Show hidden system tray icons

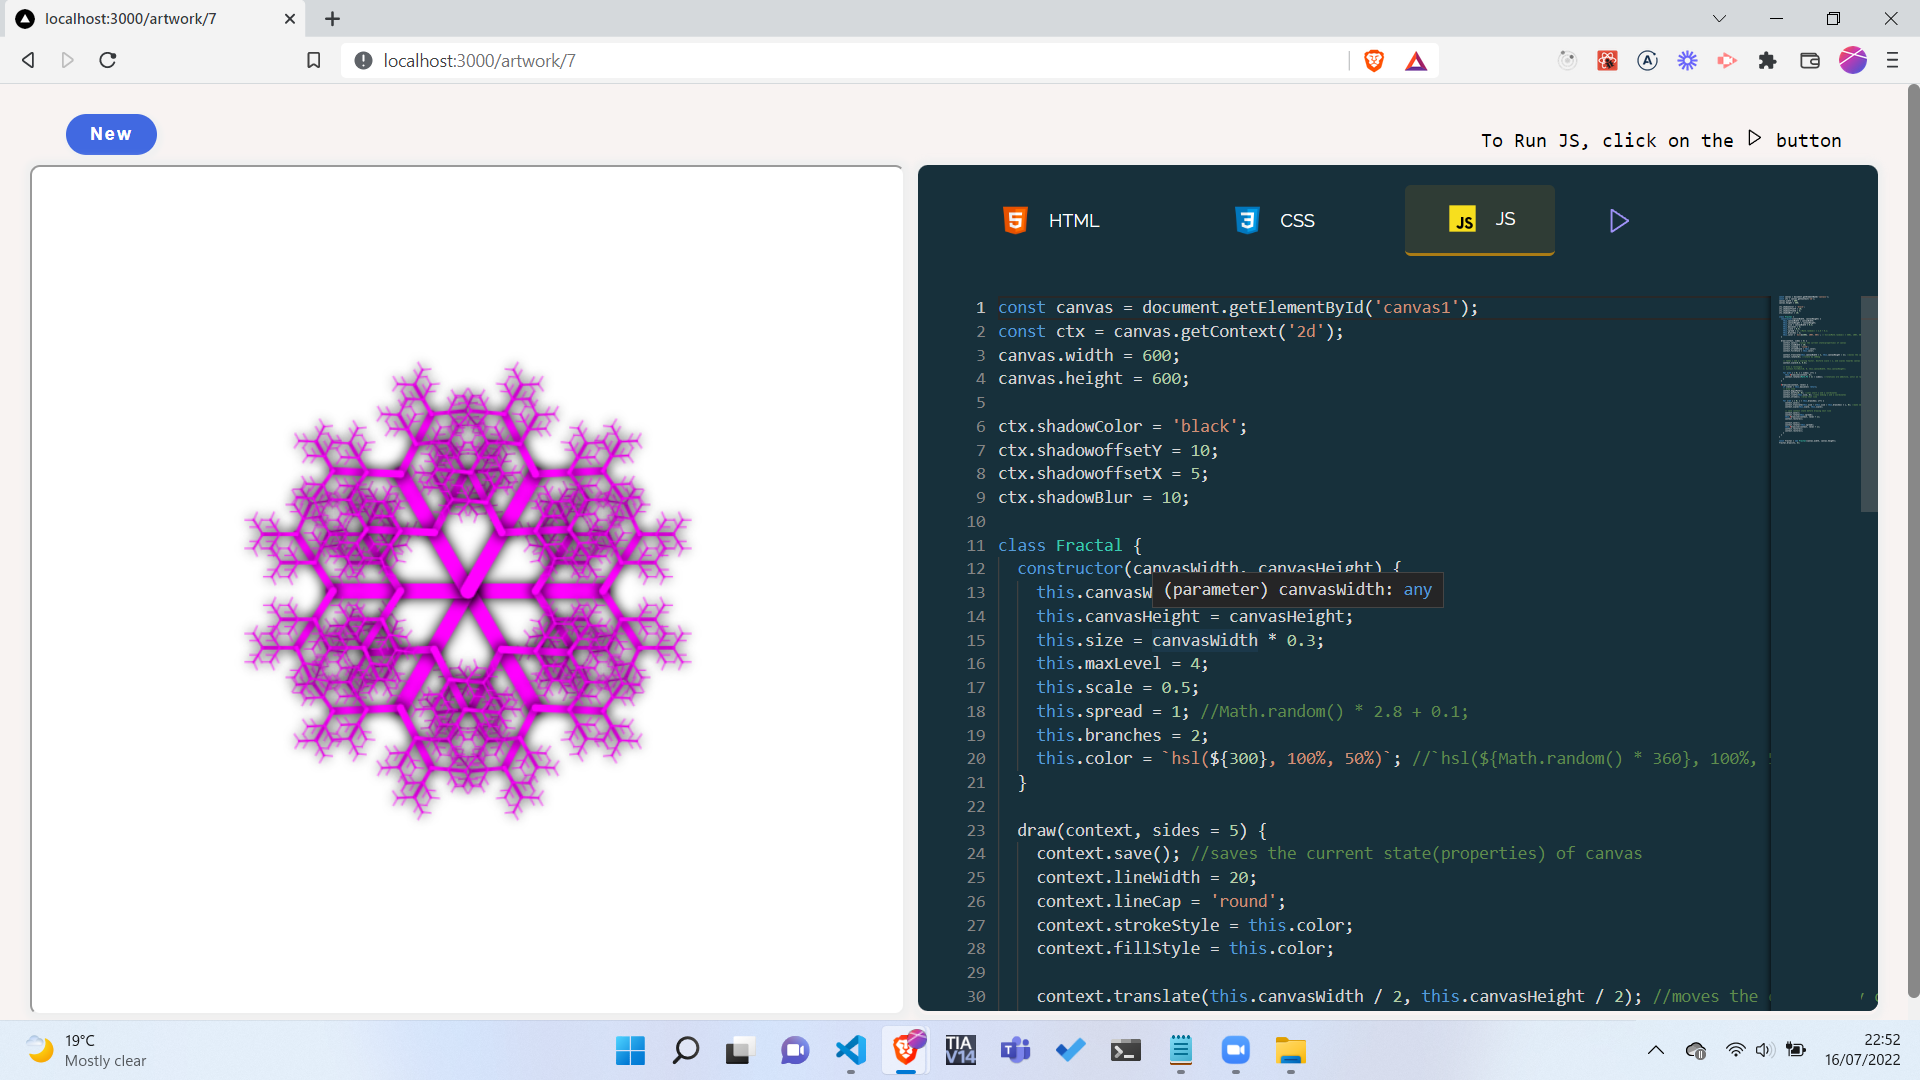point(1655,1050)
